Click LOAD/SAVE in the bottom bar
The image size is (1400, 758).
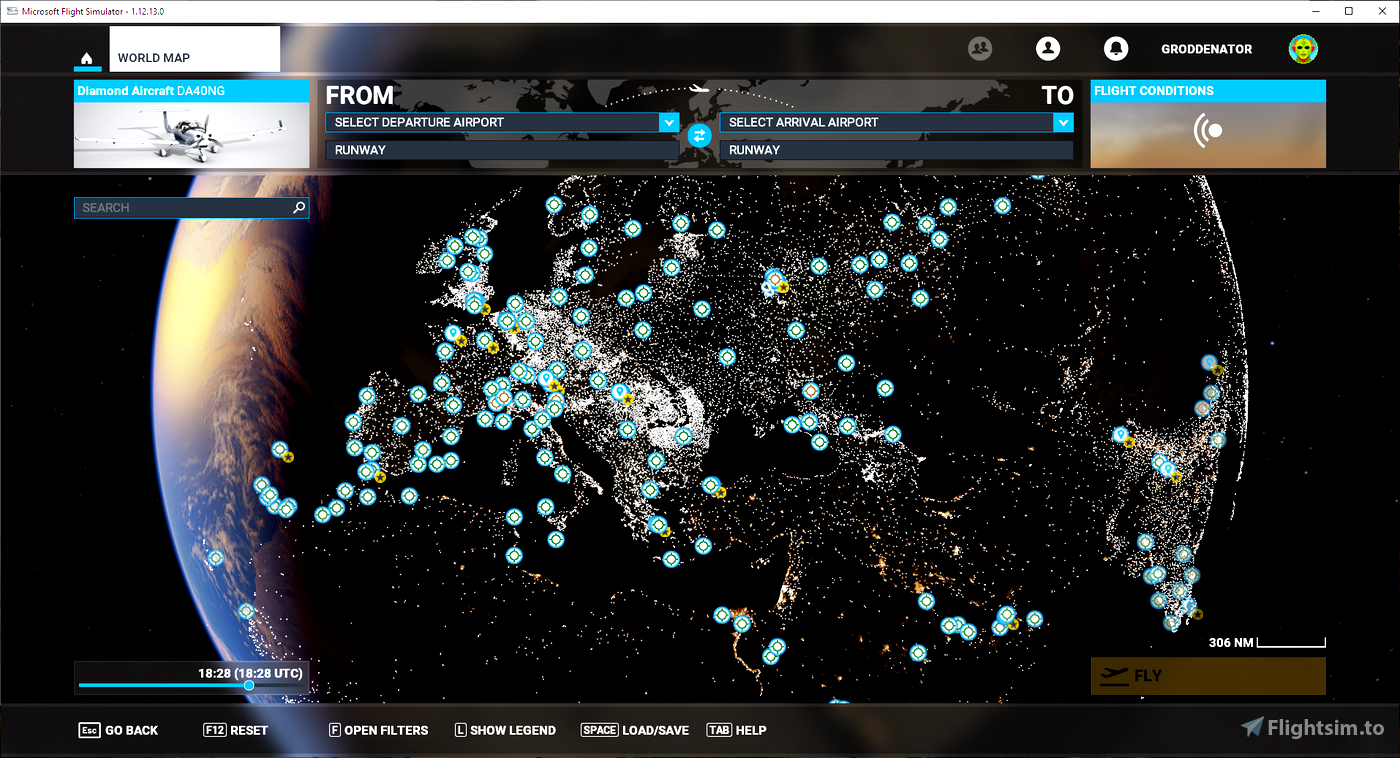point(635,730)
